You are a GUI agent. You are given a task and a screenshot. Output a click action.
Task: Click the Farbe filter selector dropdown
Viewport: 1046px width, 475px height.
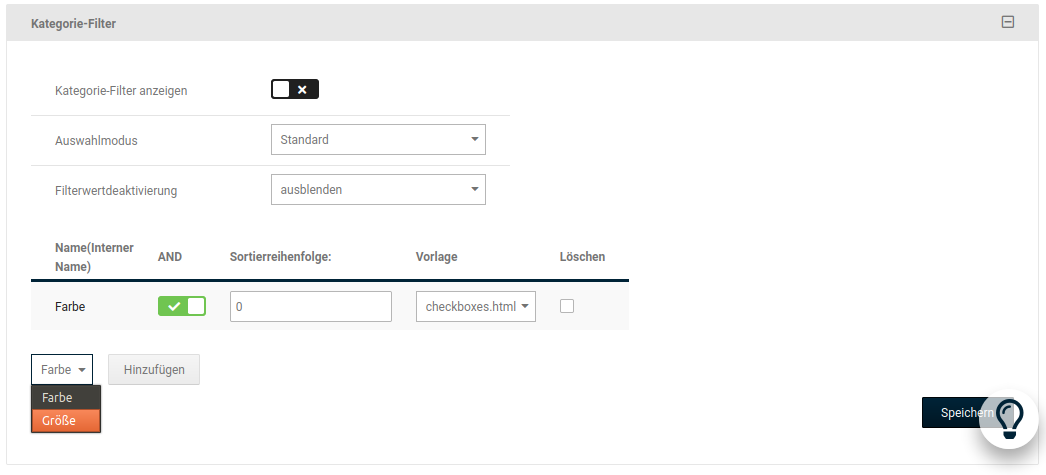click(x=62, y=370)
